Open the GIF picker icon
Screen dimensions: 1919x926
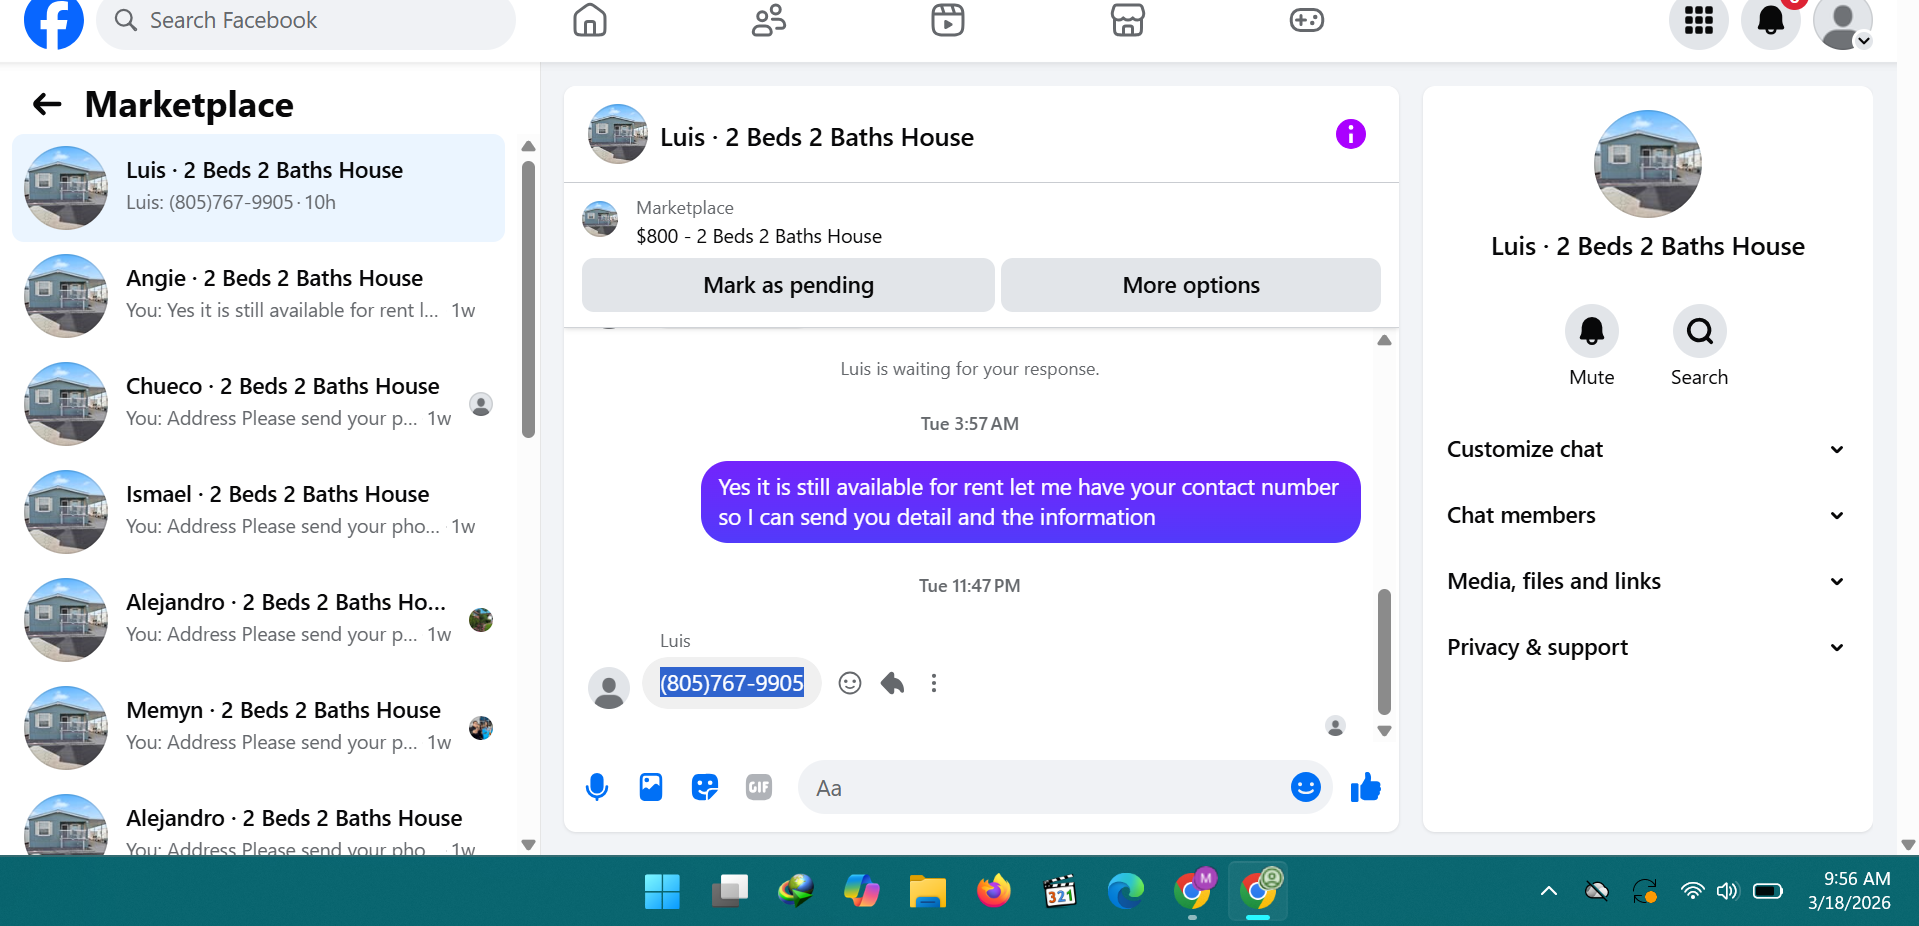[759, 788]
